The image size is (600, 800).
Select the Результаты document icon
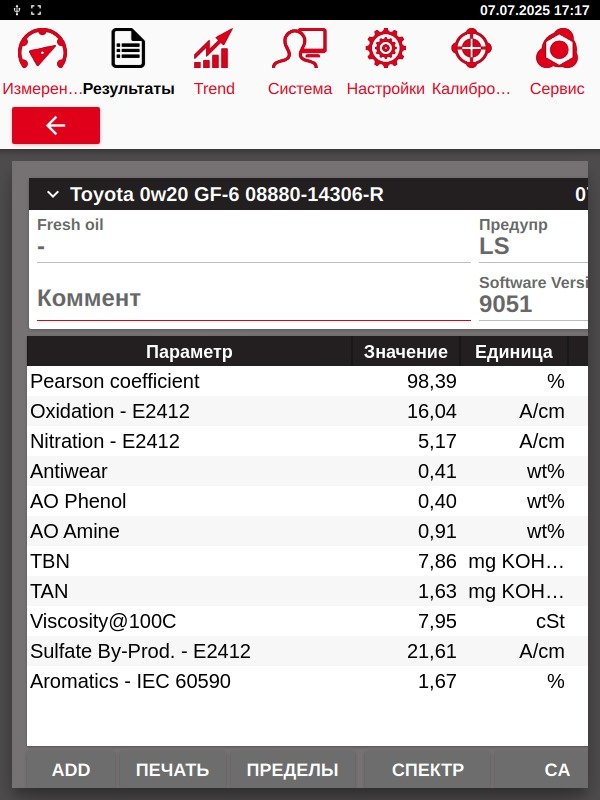tap(128, 48)
